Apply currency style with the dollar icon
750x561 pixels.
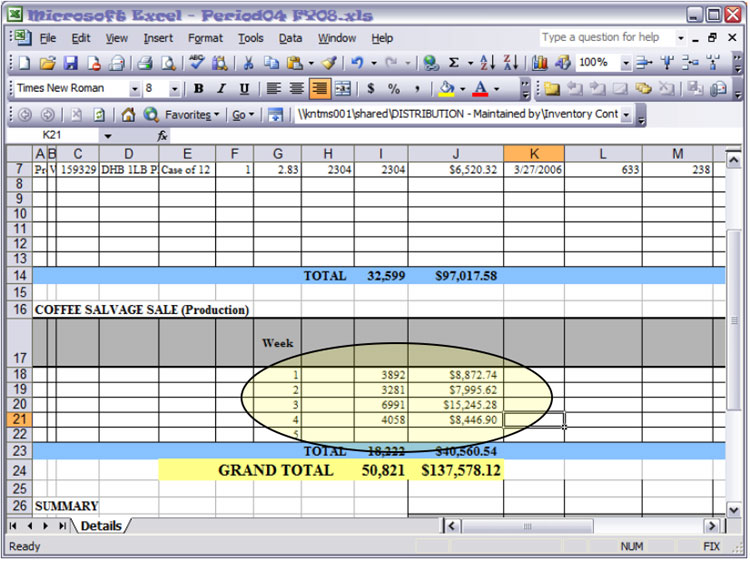coord(371,88)
